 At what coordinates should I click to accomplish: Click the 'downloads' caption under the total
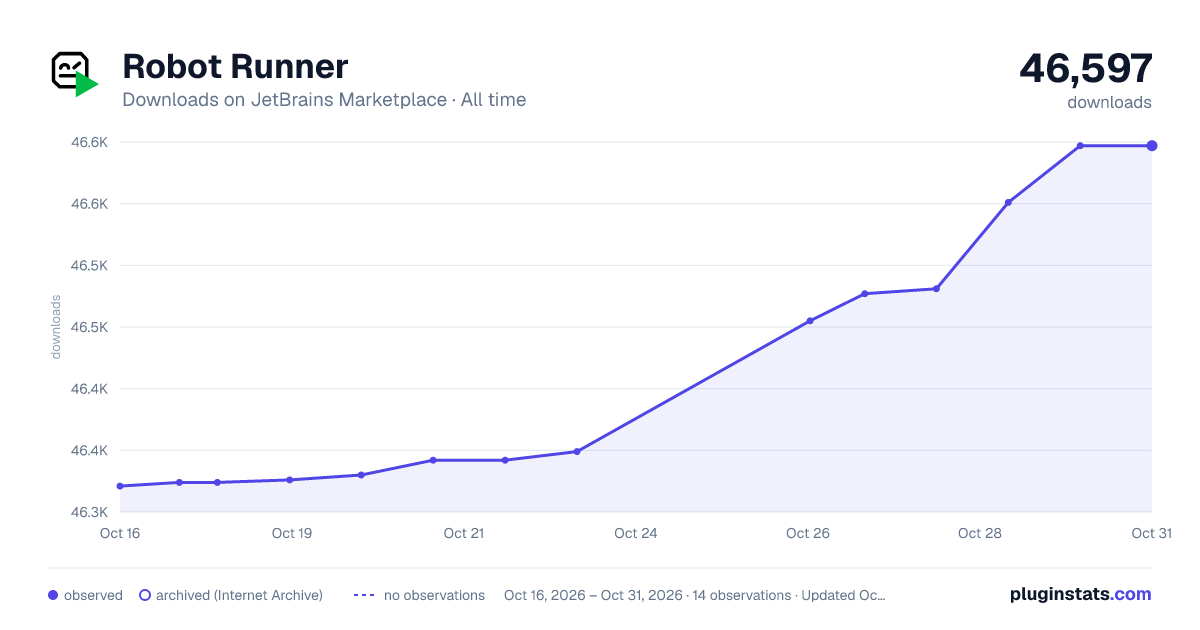(1109, 102)
